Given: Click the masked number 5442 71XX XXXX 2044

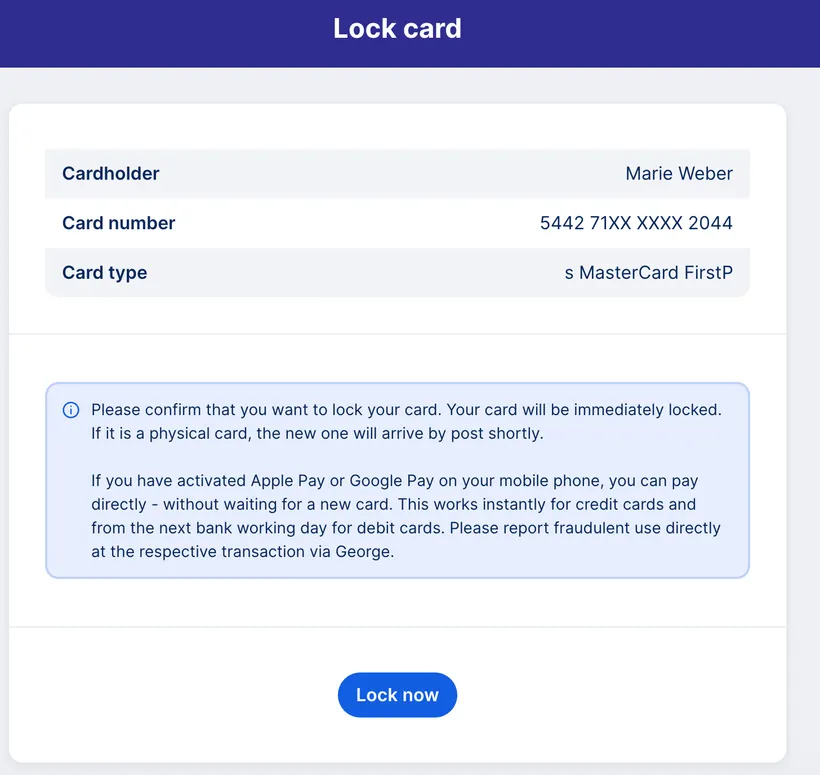Looking at the screenshot, I should click(637, 223).
